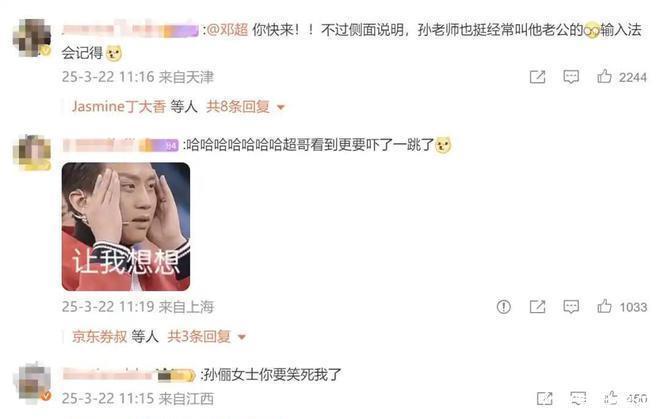660x419 pixels.
Task: Repost the Shanghai comment using share icon
Action: tap(538, 307)
